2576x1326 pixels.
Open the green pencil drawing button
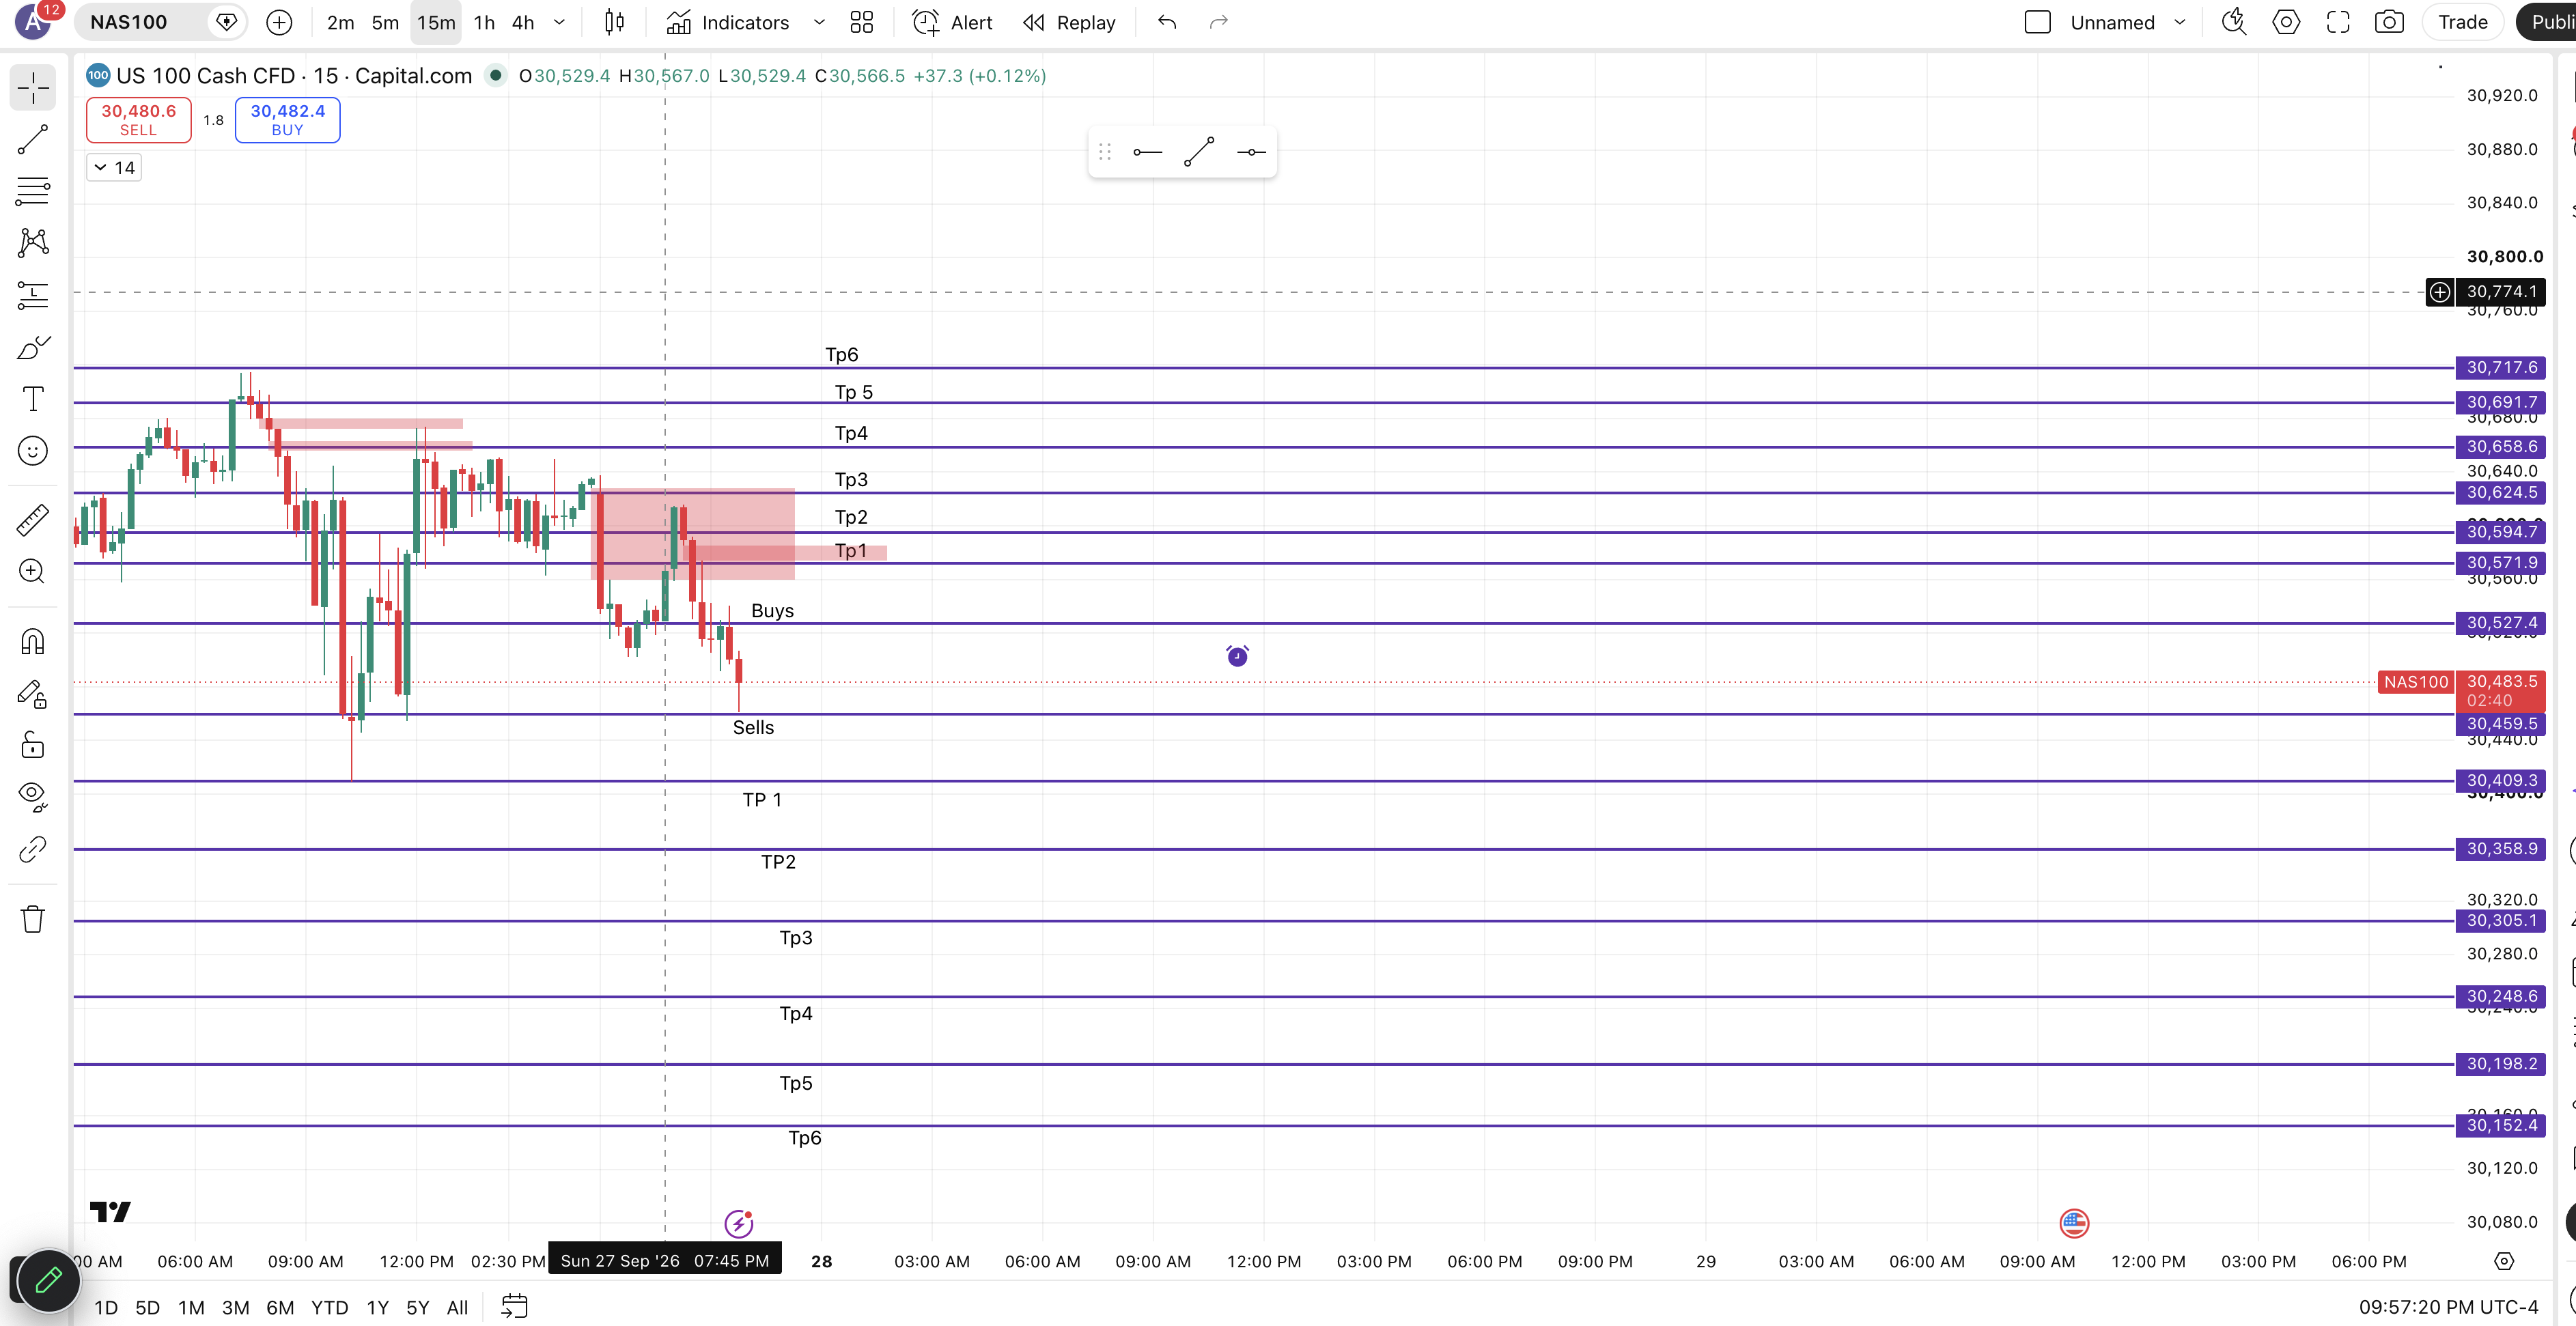48,1281
